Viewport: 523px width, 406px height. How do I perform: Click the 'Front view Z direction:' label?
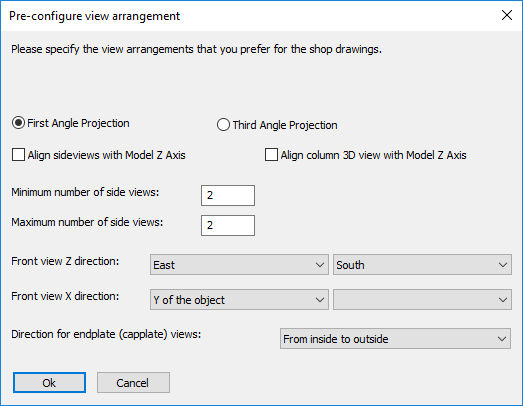(65, 261)
